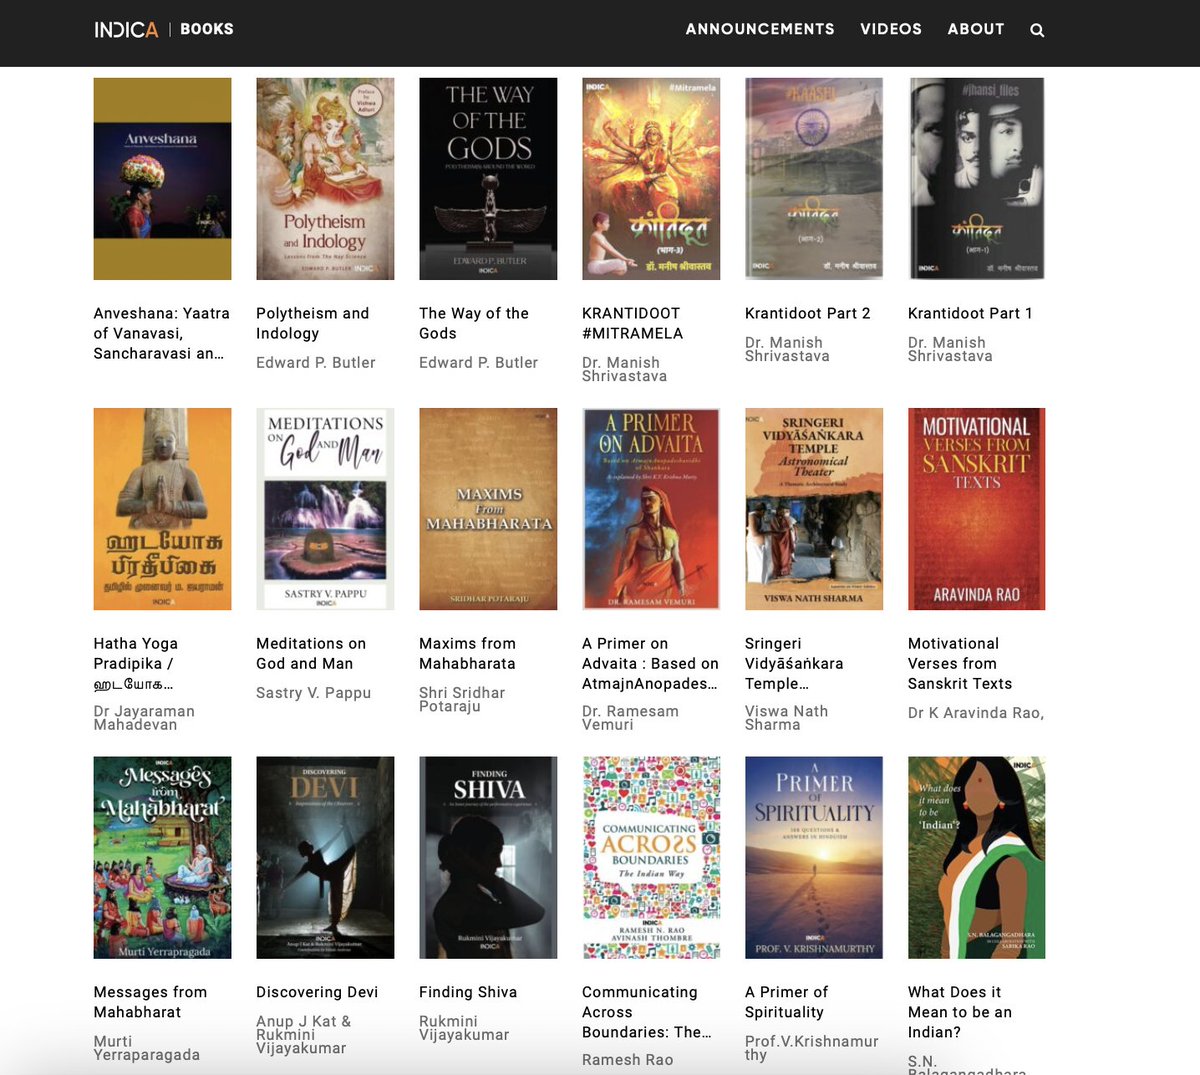Screen dimensions: 1200x1075
Task: Select author Shri Sridhar Potaraju
Action: pos(462,699)
